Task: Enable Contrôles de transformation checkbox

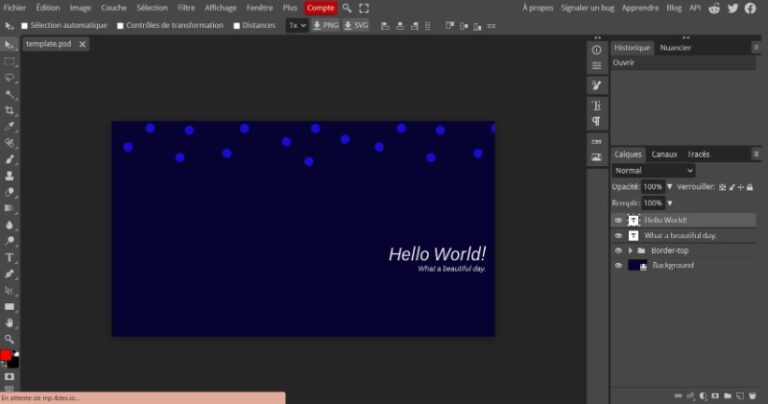Action: point(120,25)
